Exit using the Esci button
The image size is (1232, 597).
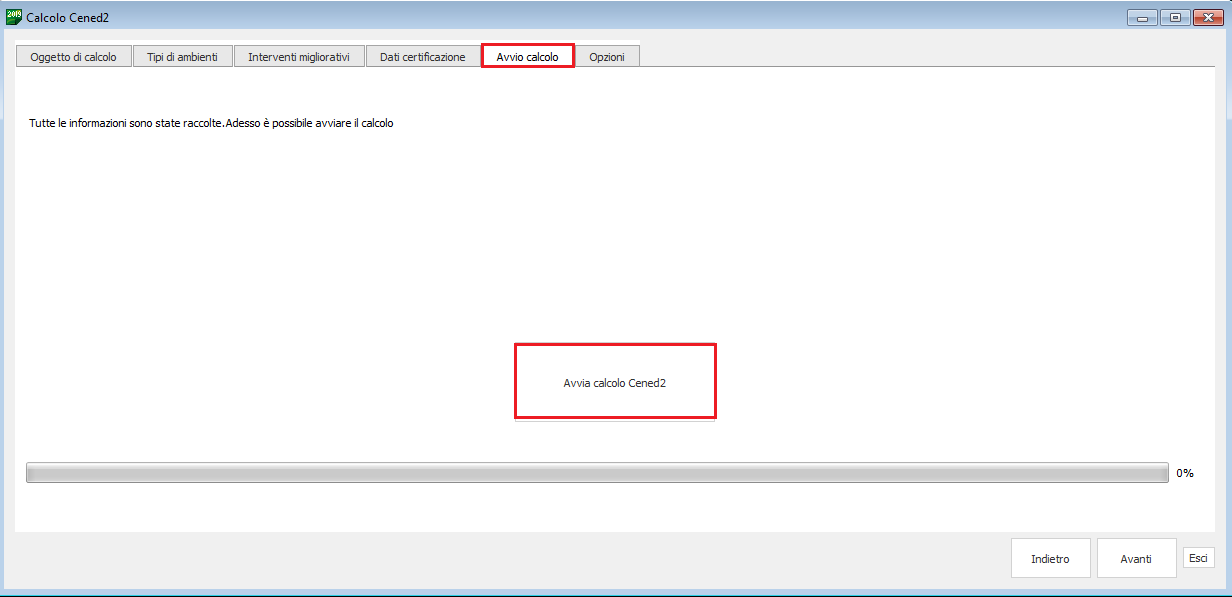pyautogui.click(x=1198, y=558)
